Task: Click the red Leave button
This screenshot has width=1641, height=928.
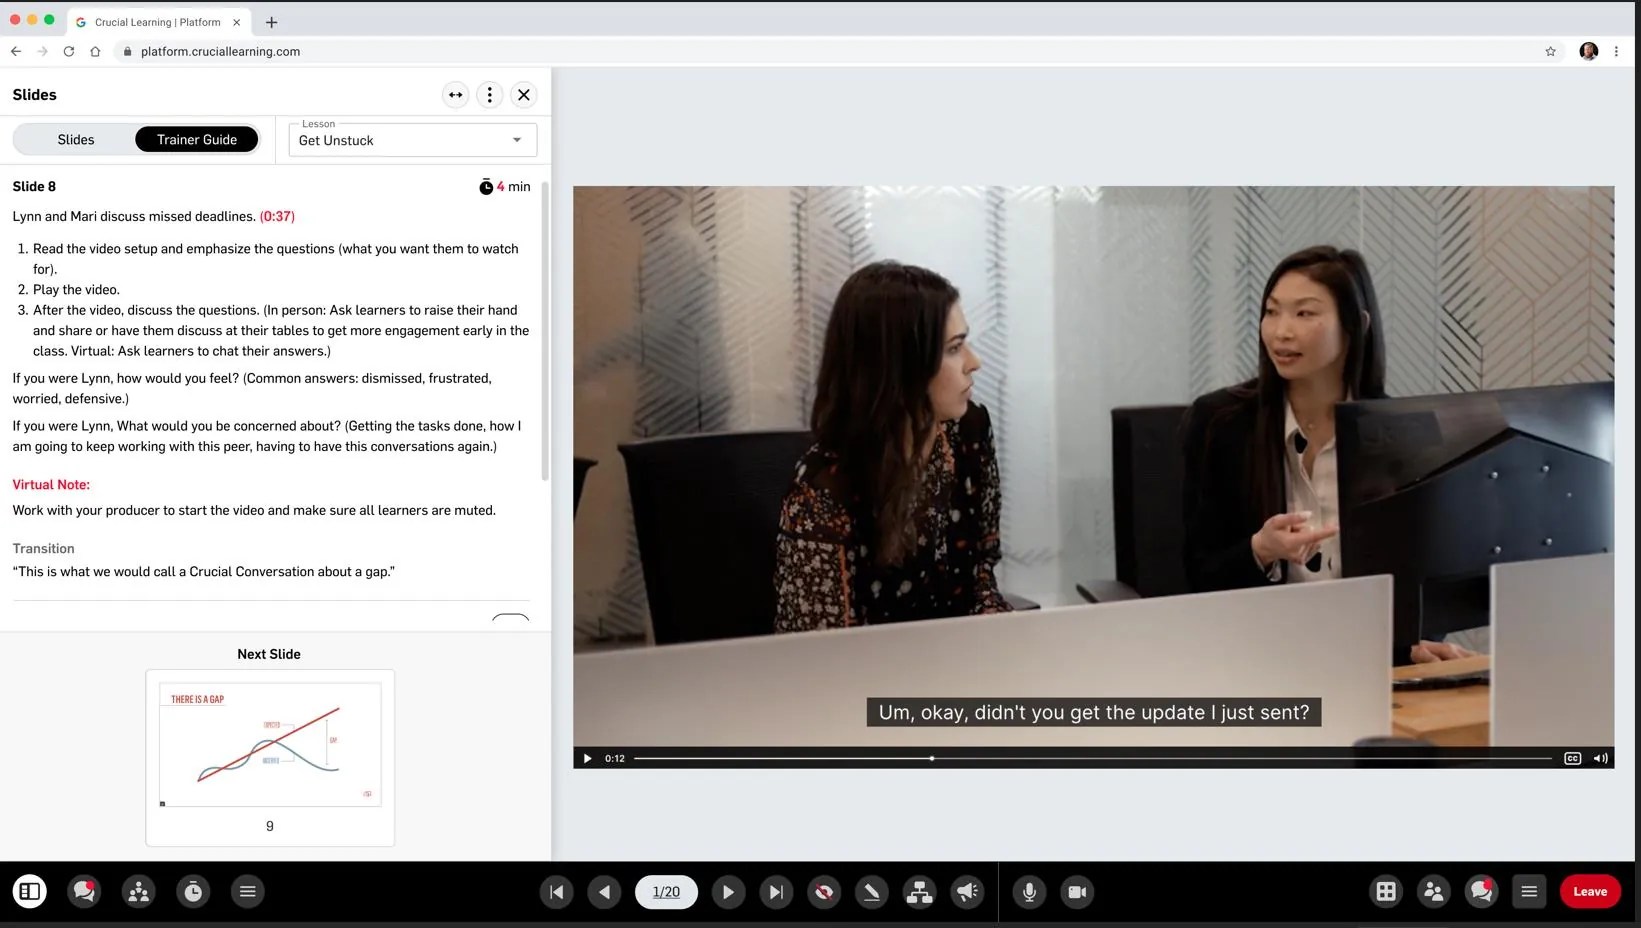Action: click(1590, 891)
